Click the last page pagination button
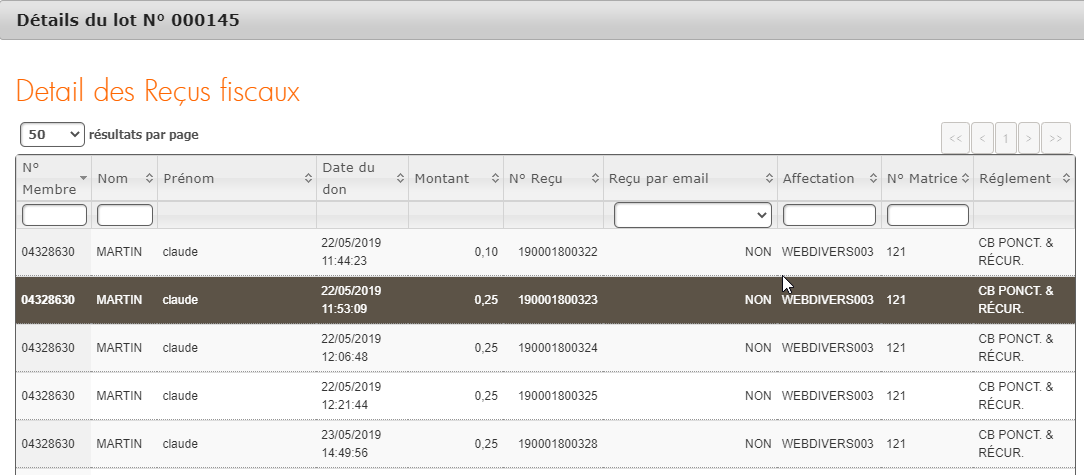1084x475 pixels. point(1056,137)
